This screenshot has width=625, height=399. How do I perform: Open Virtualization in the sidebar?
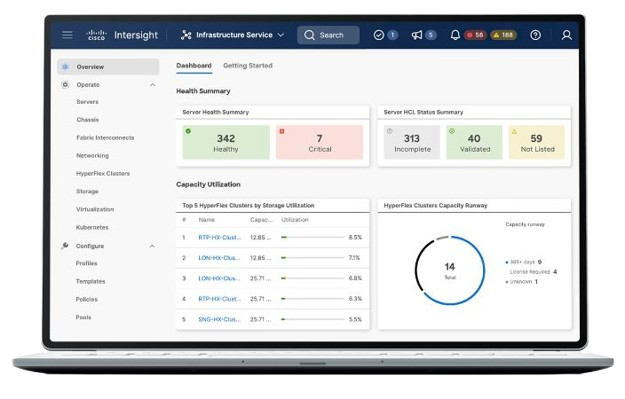click(x=95, y=209)
